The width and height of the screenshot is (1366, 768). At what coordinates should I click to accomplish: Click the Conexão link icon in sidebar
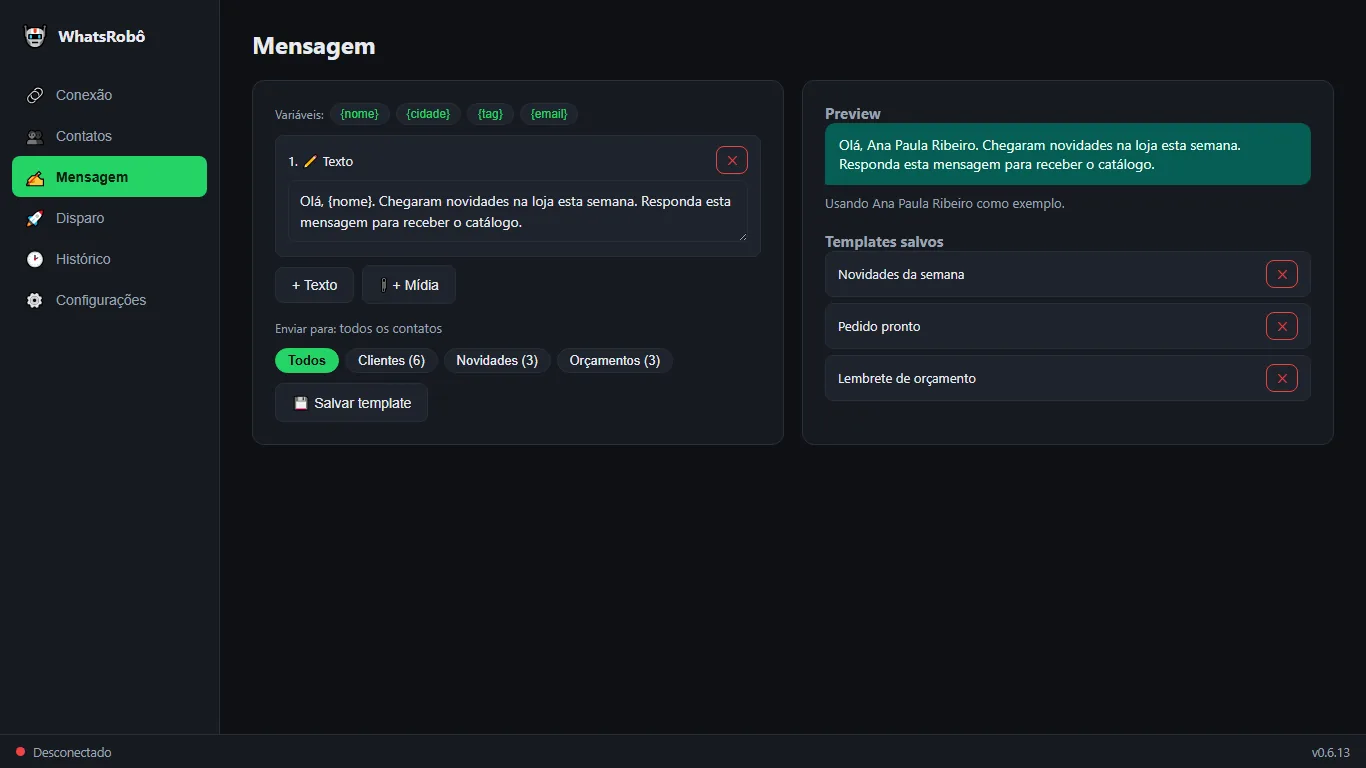pos(35,95)
